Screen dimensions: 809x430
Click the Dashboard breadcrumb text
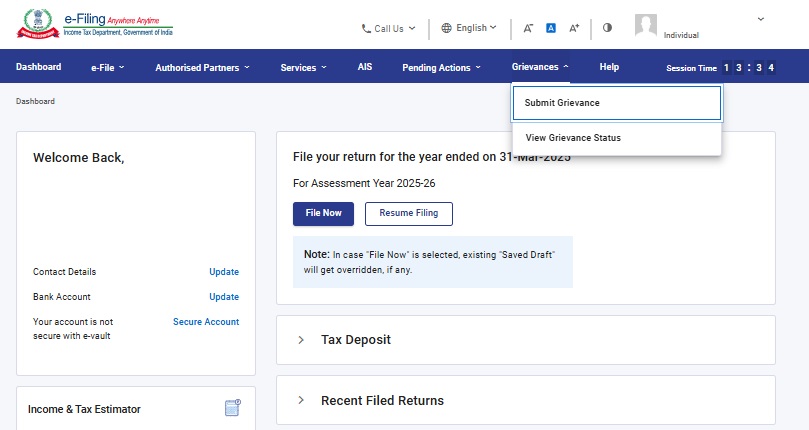(35, 101)
